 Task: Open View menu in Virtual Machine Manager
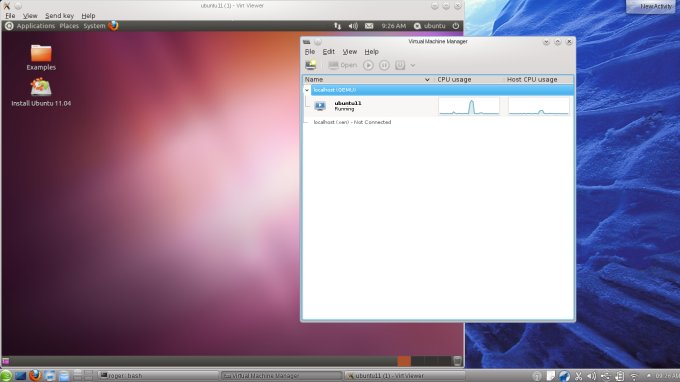pyautogui.click(x=350, y=52)
